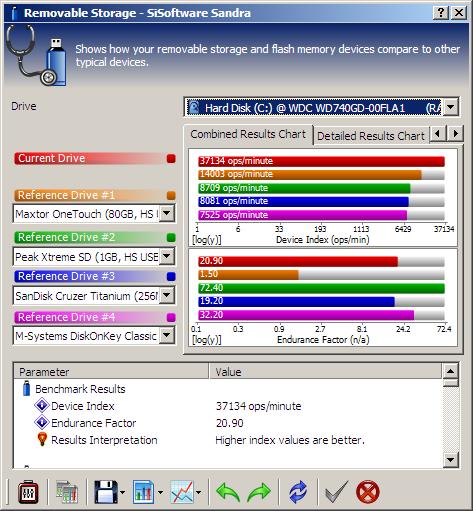Click the Device Index info diamond icon
This screenshot has height=511, width=473.
click(42, 405)
